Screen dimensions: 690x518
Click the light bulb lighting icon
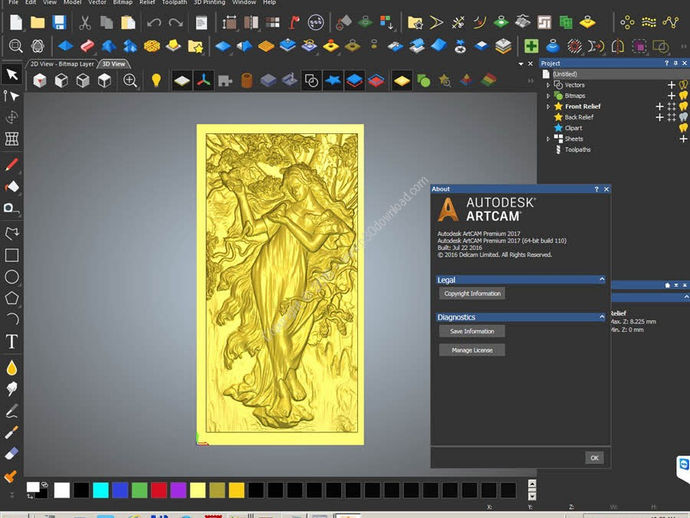156,81
